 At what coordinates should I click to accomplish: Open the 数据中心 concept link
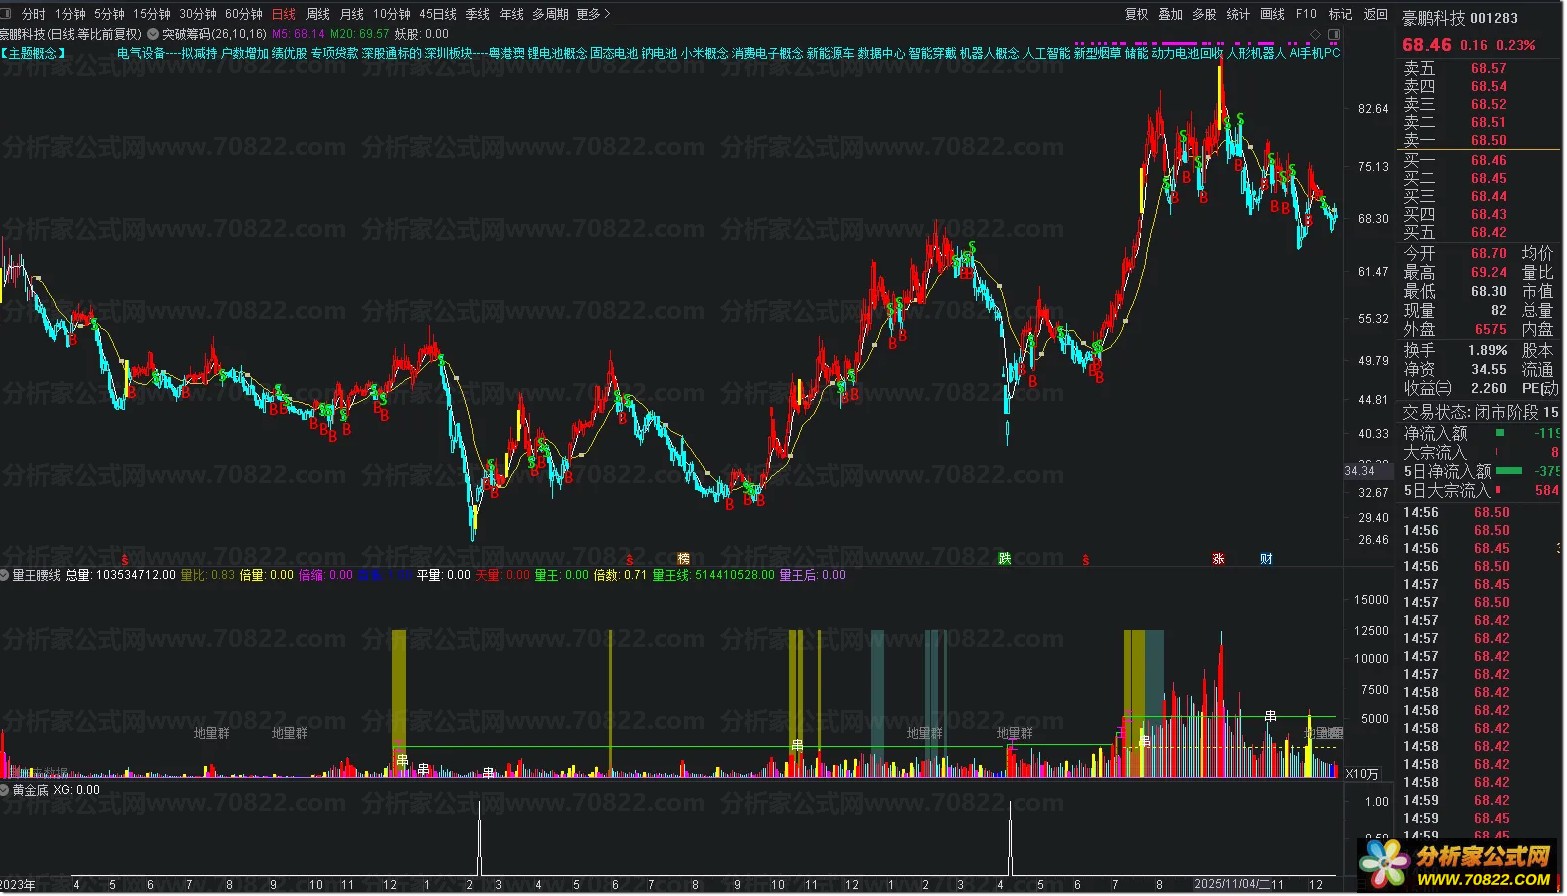[881, 53]
